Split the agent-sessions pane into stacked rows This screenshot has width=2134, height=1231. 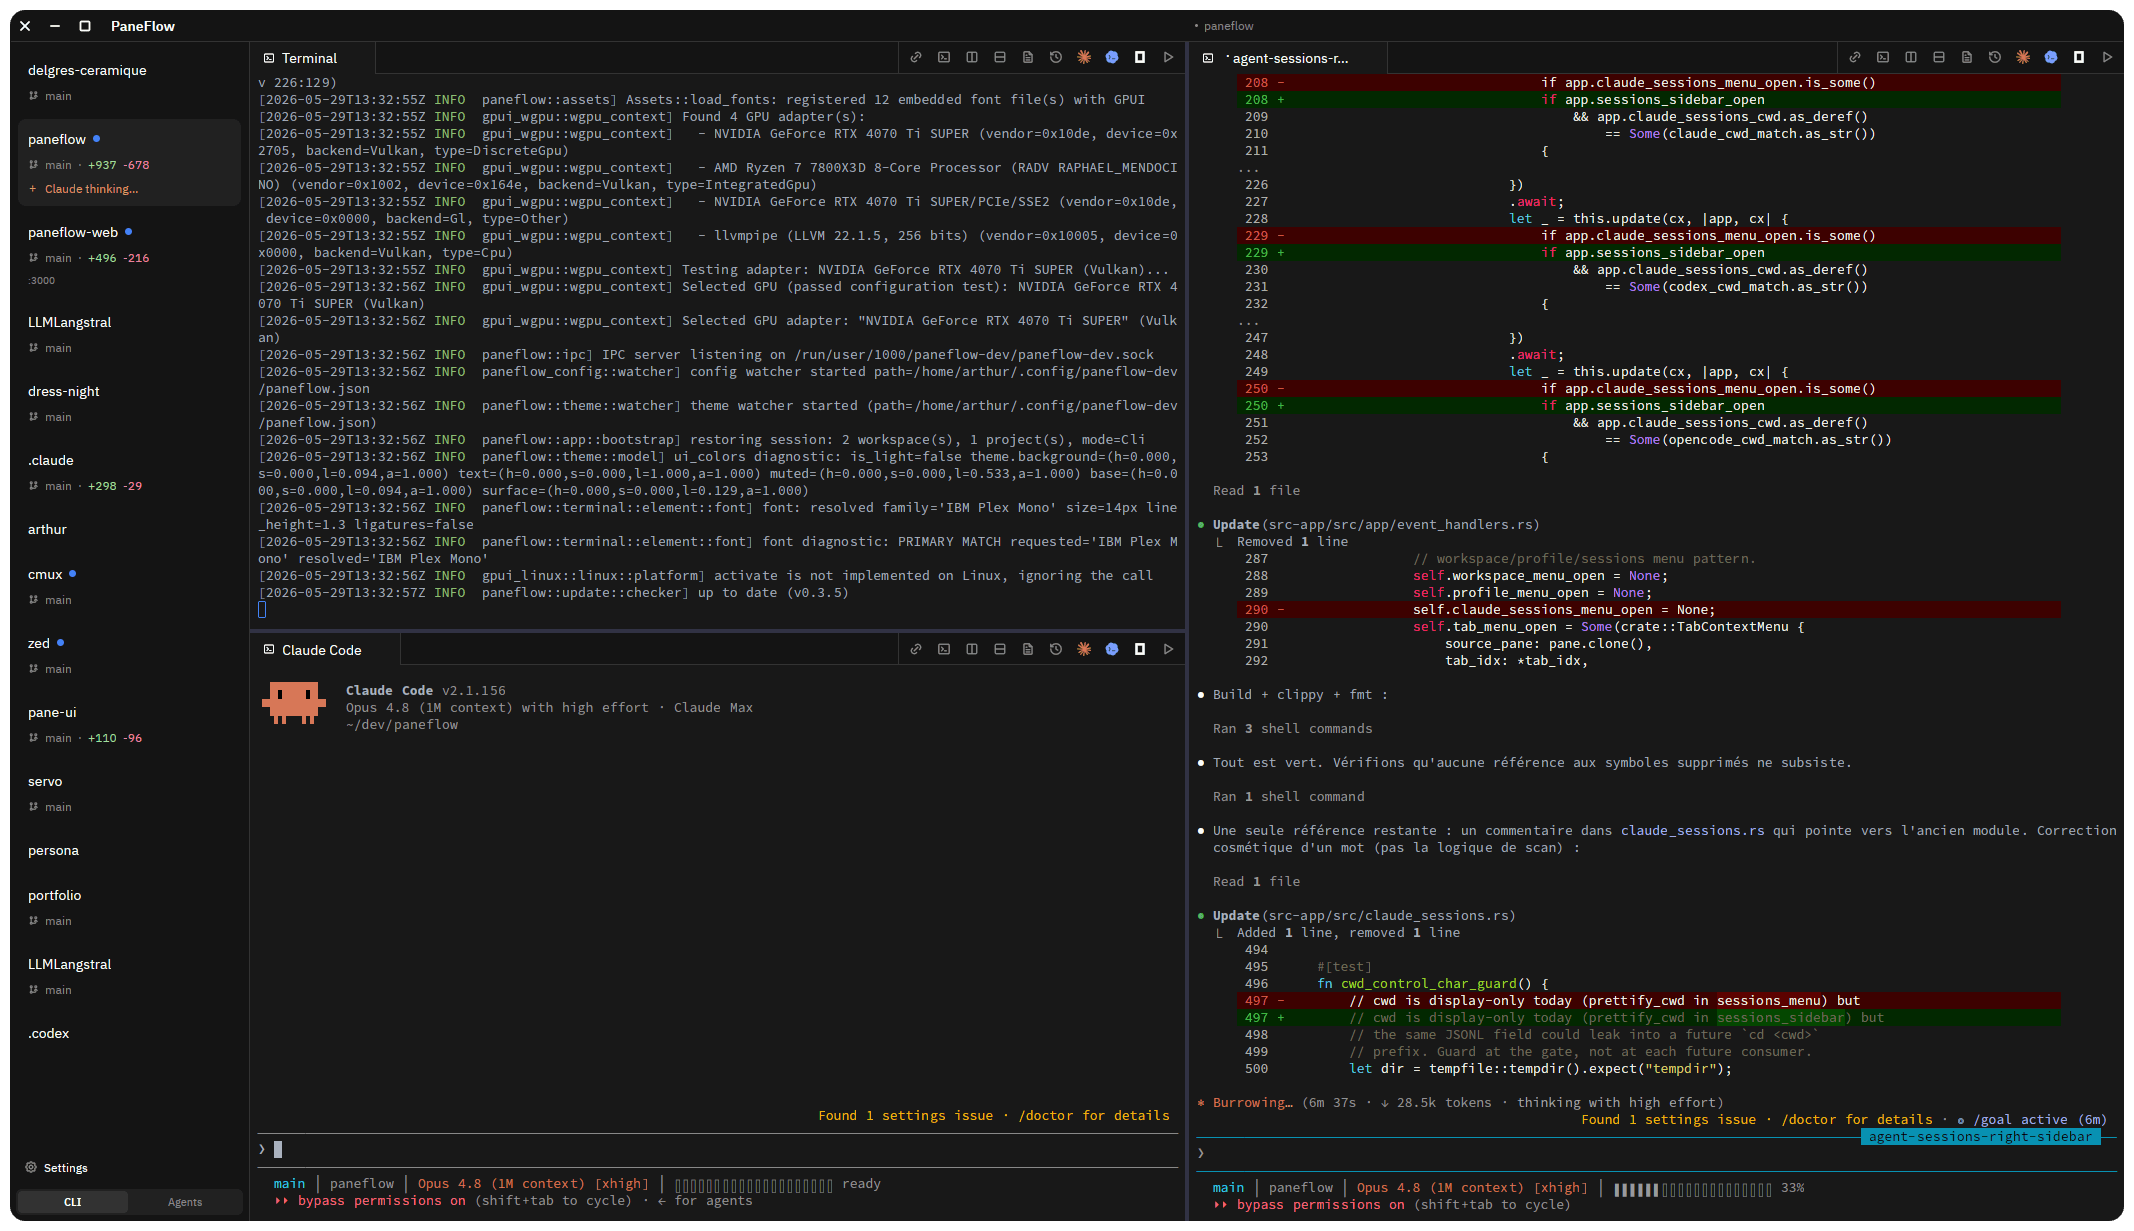[x=1939, y=58]
